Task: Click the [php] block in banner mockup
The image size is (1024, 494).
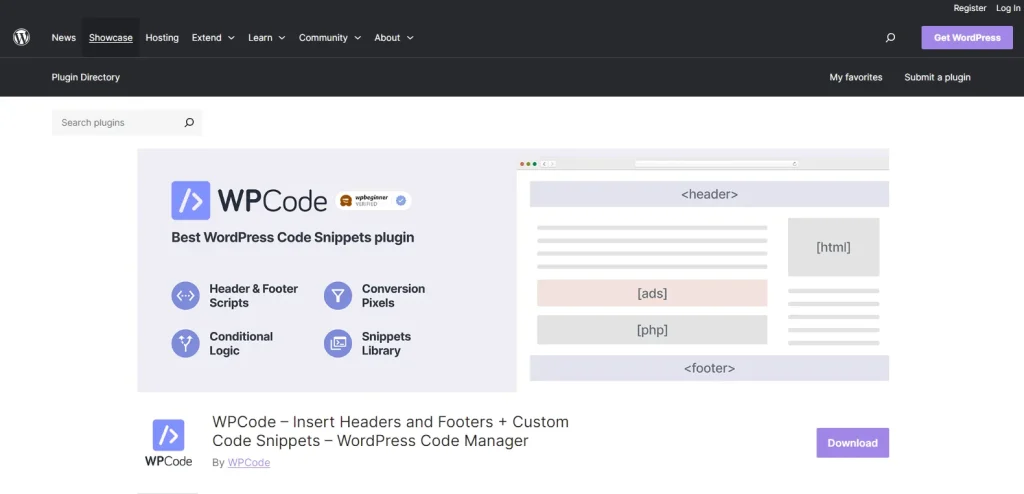Action: click(652, 330)
